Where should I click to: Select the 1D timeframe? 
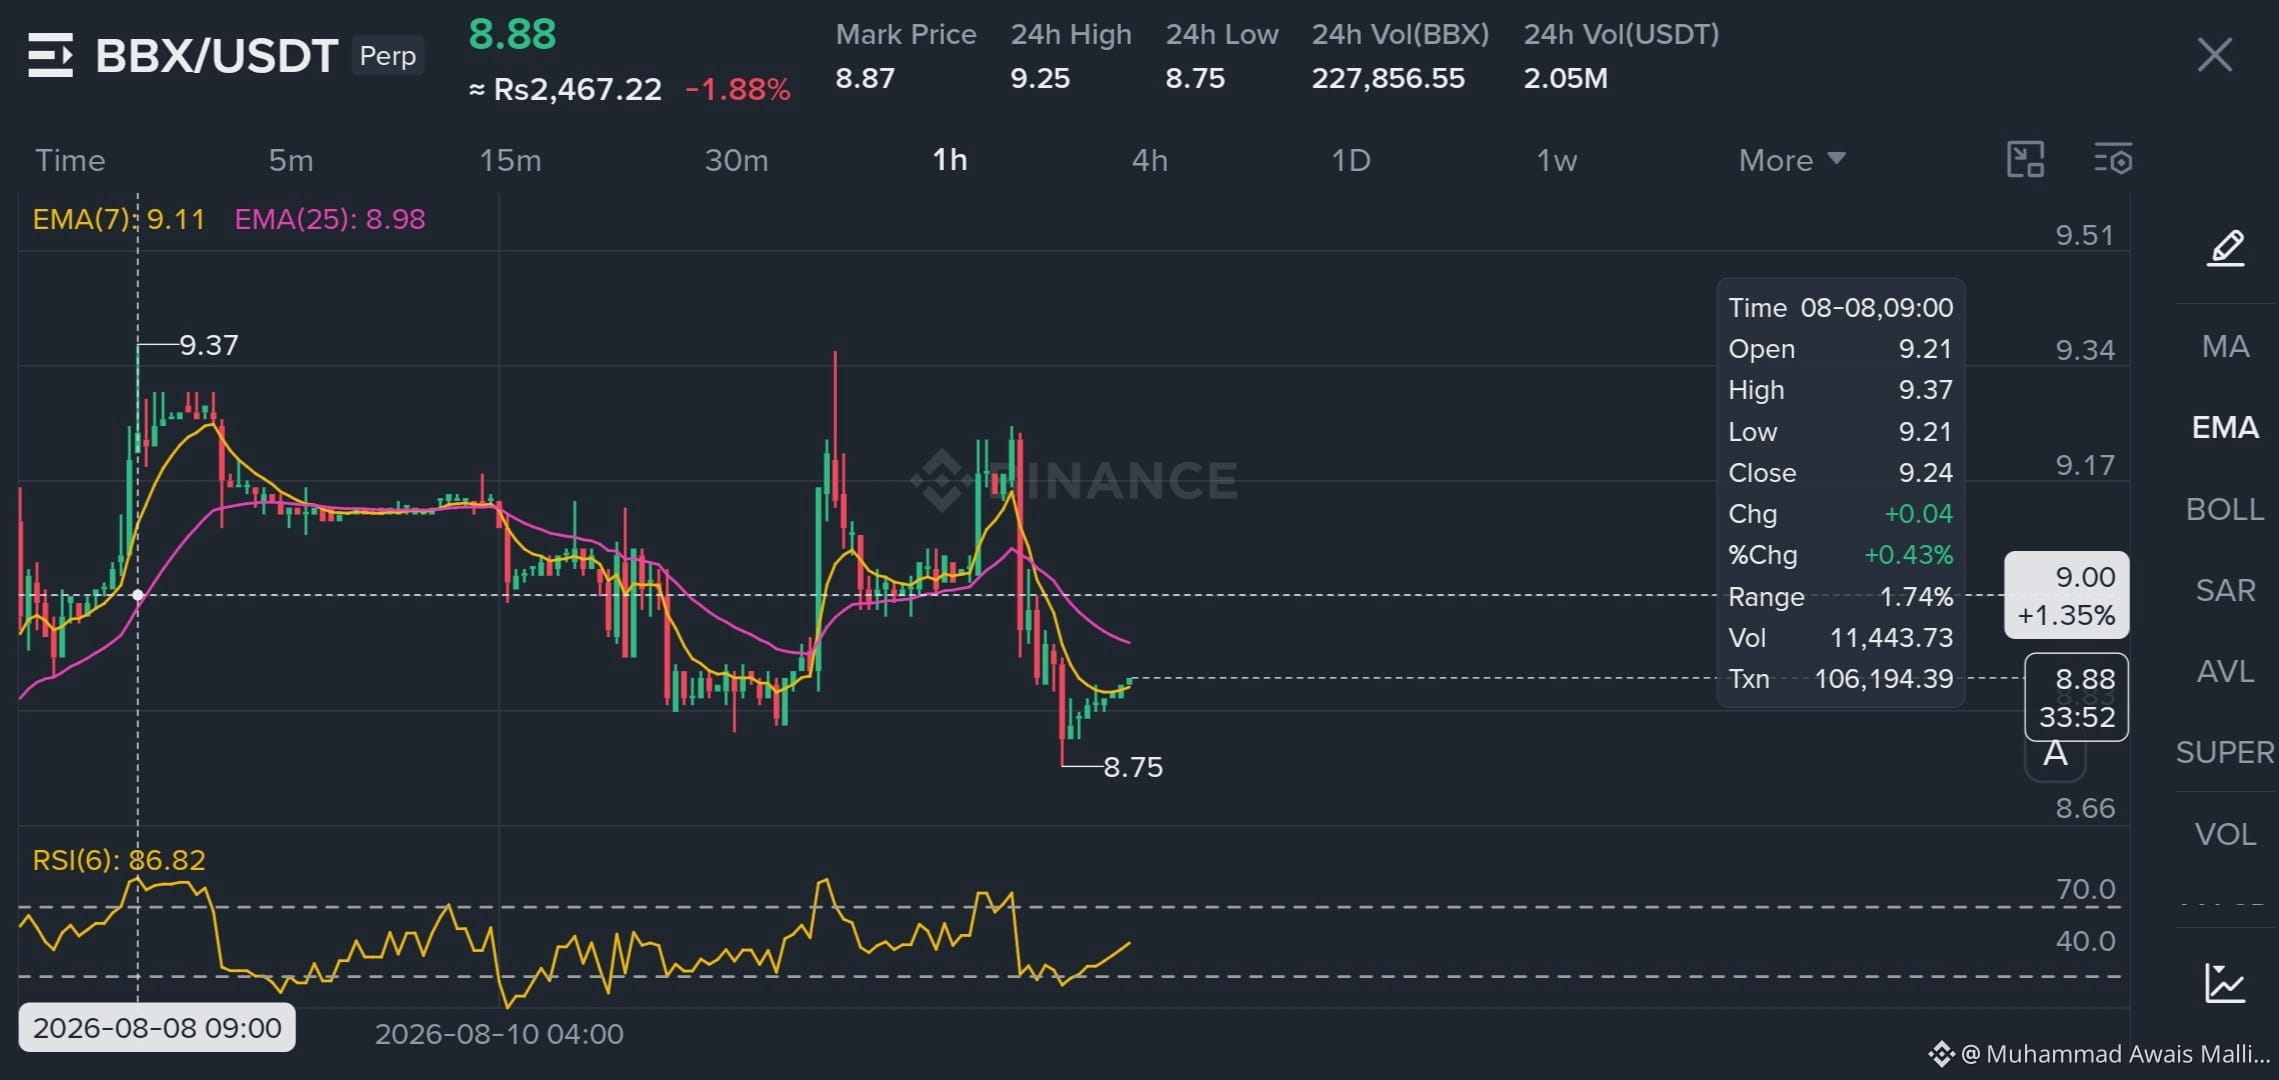1350,160
